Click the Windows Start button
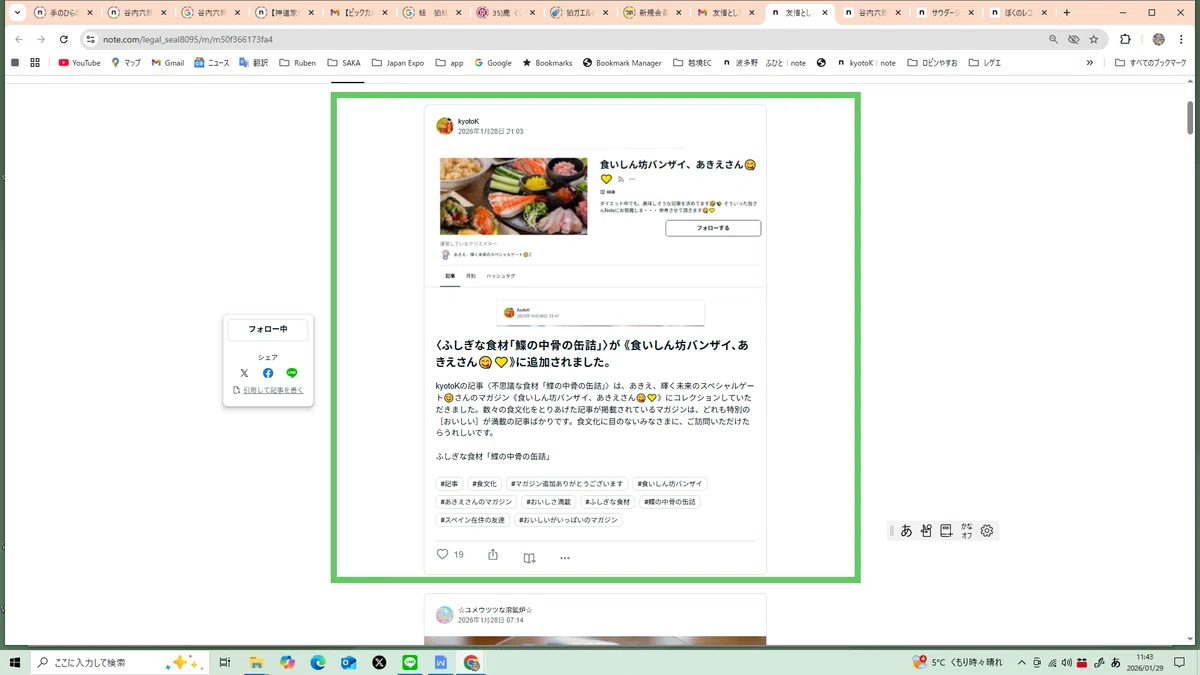1200x675 pixels. click(x=15, y=662)
